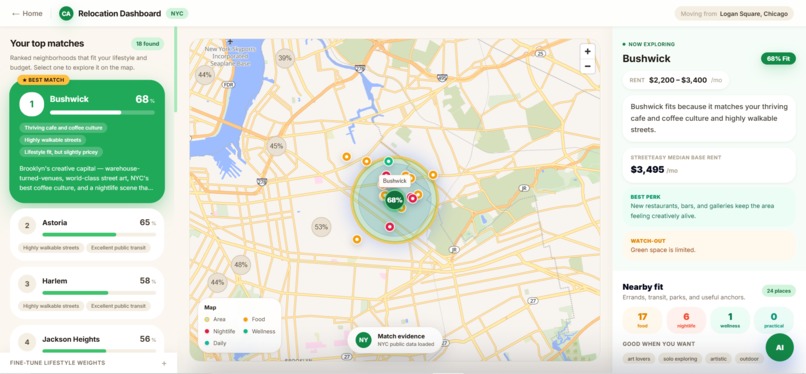Click orange food marker nearest the 53% badge

click(x=357, y=239)
